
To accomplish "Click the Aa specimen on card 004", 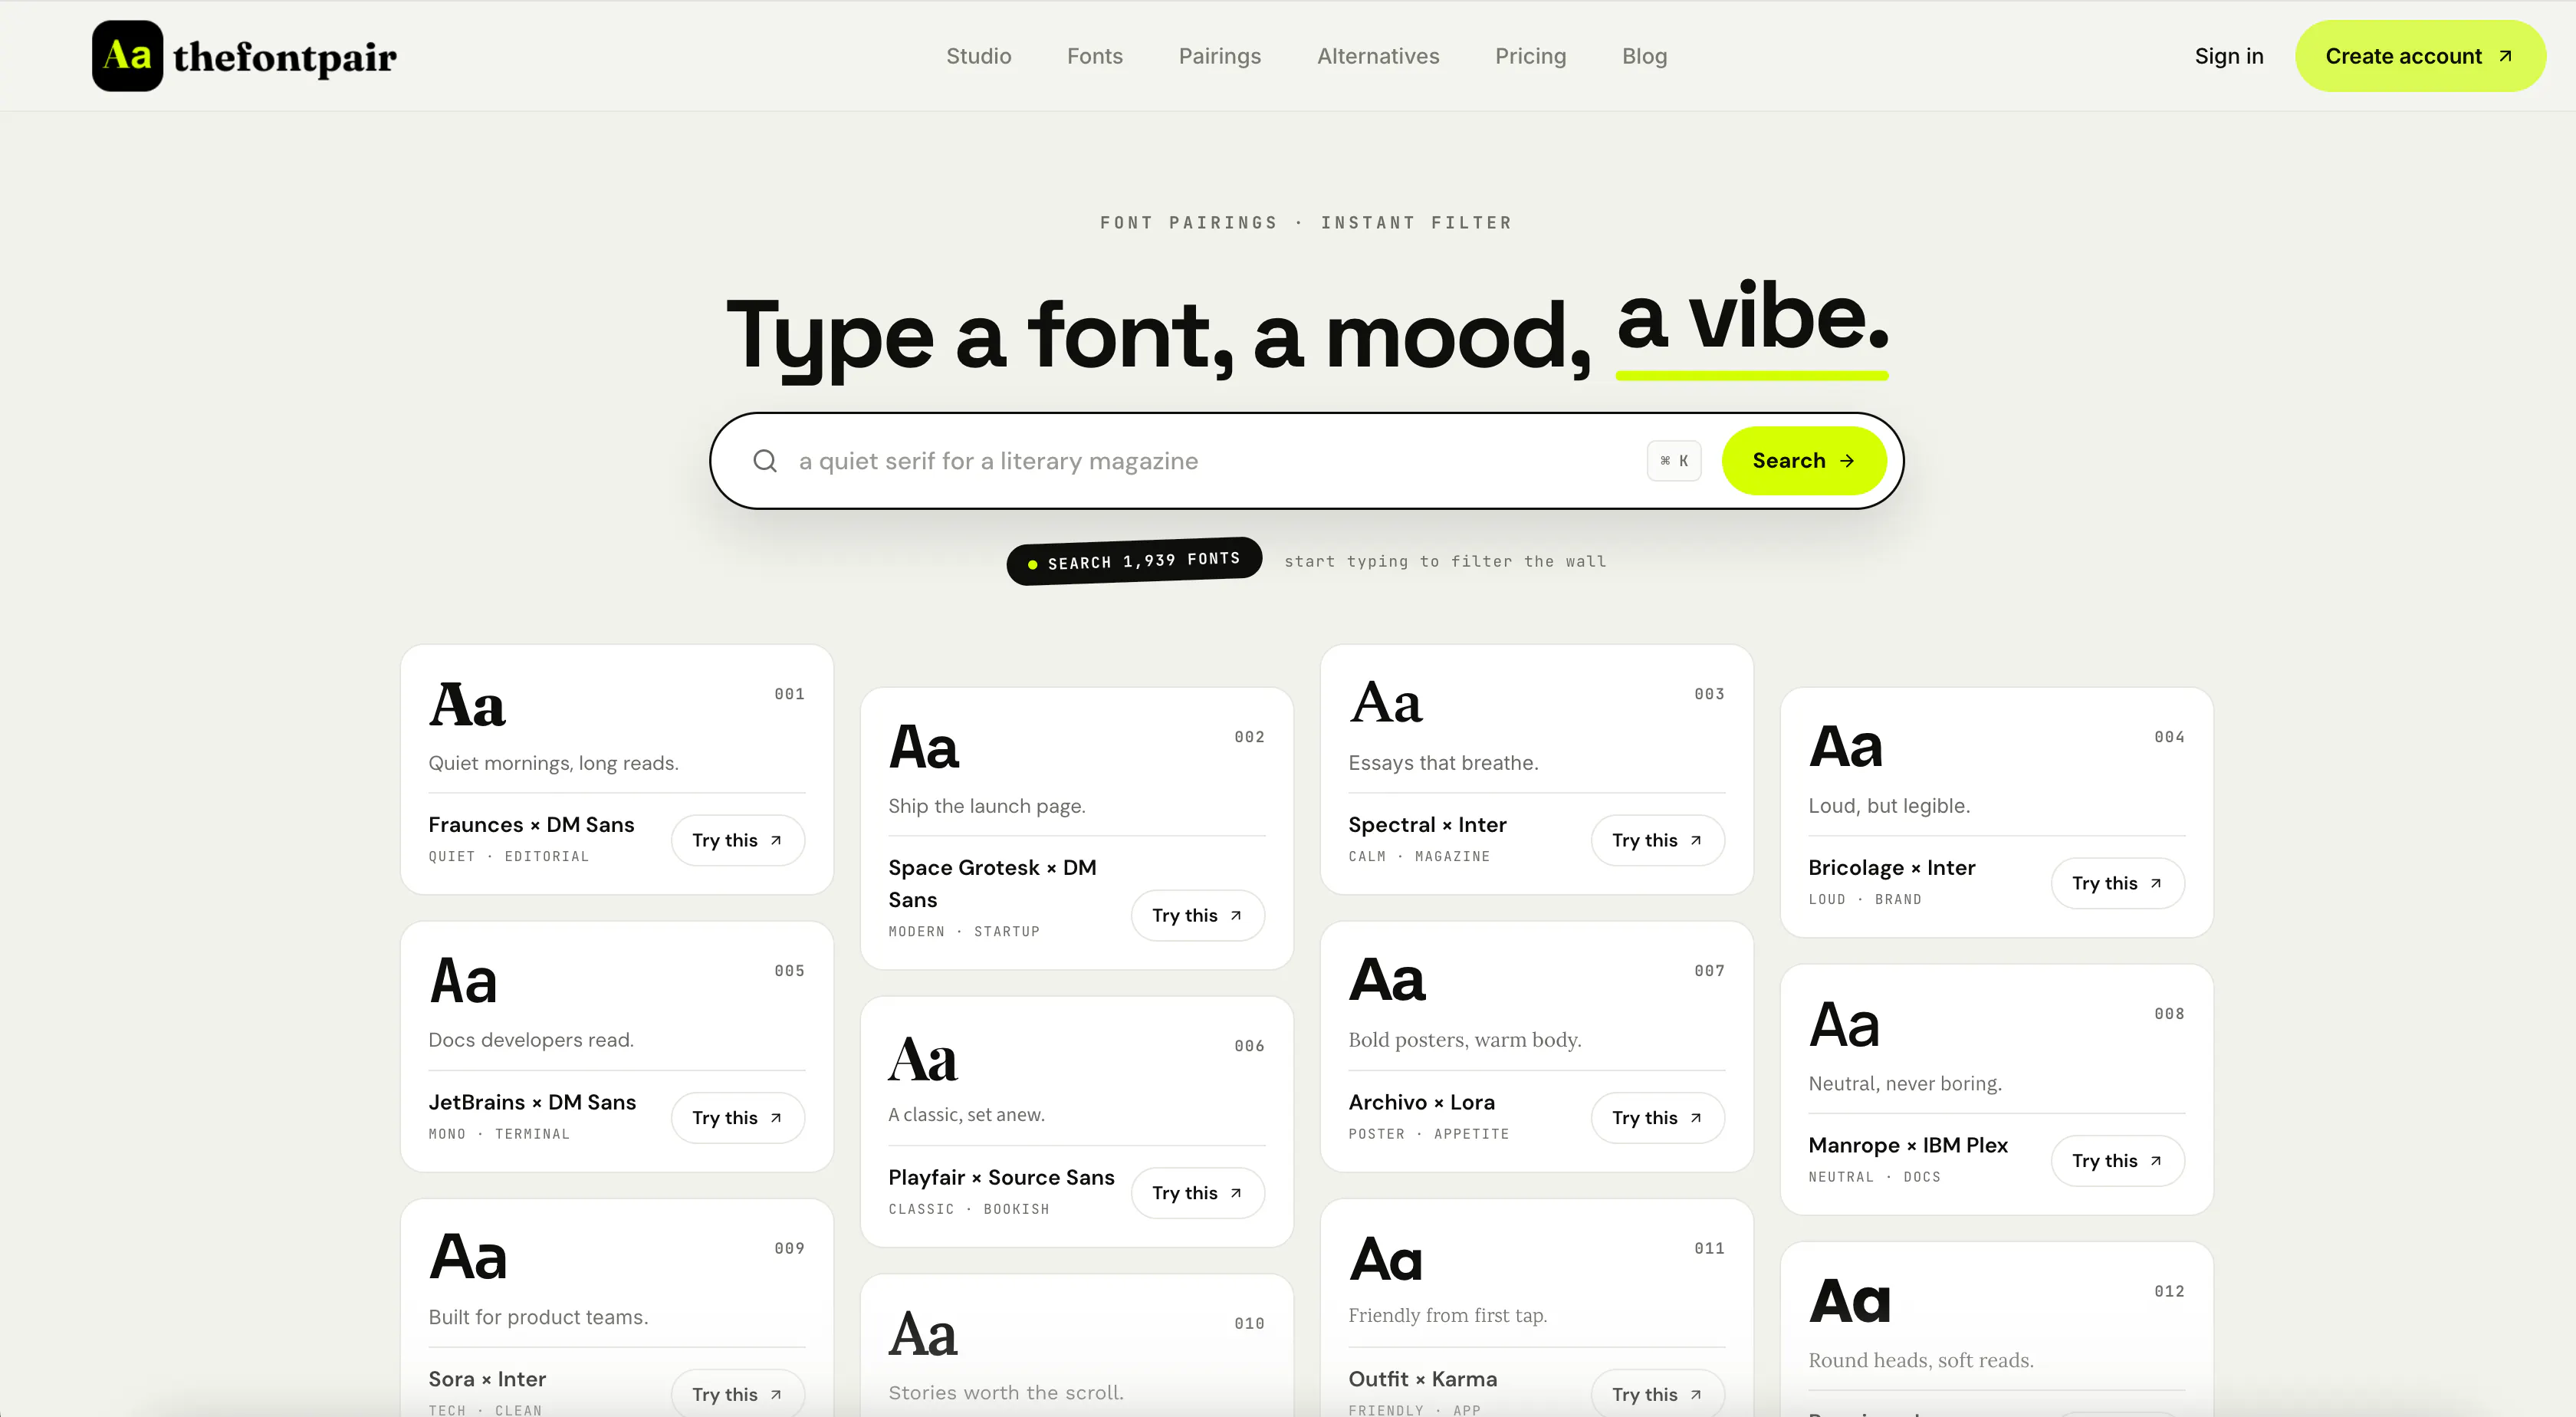I will [x=1846, y=746].
